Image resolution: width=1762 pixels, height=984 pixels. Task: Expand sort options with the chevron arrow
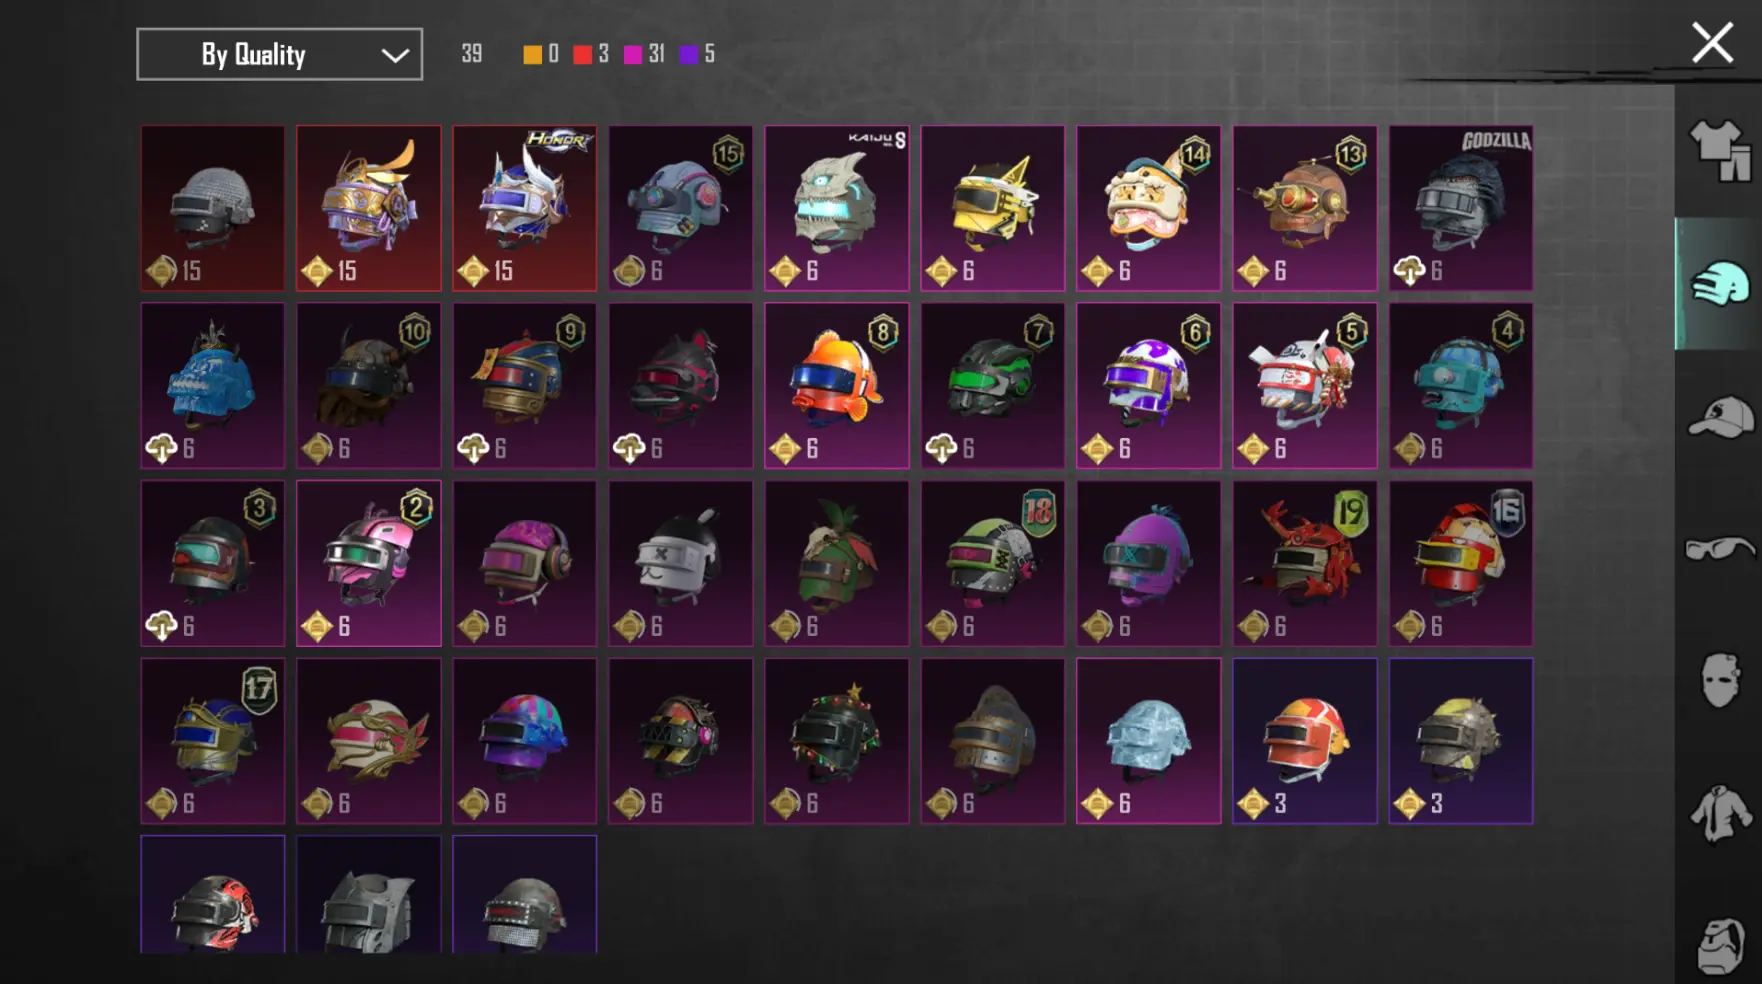pyautogui.click(x=395, y=55)
